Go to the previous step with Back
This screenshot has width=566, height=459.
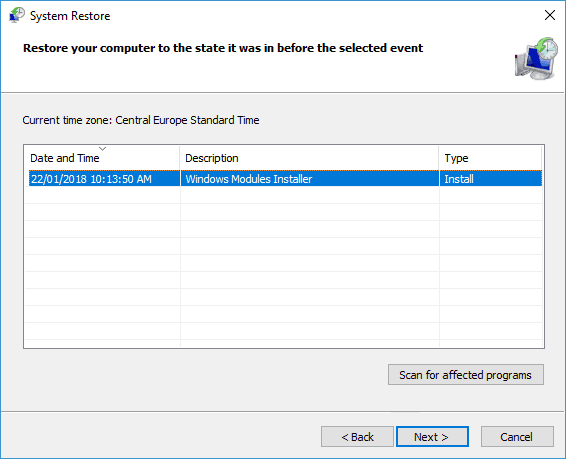pos(357,437)
